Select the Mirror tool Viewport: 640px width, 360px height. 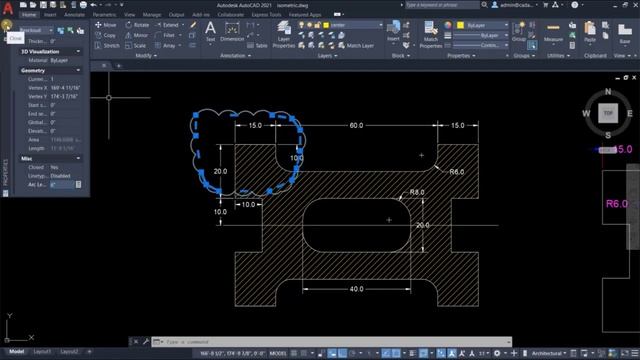tap(137, 36)
